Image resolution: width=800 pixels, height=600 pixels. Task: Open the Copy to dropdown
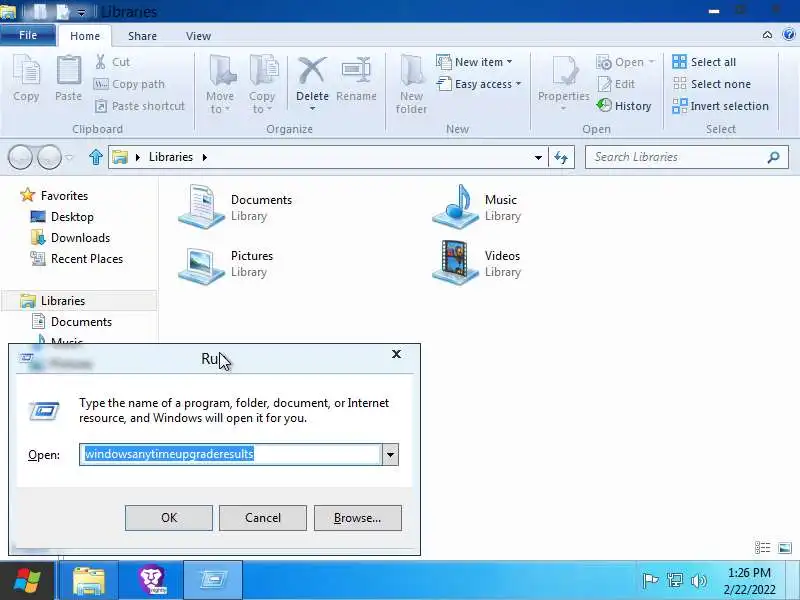[262, 85]
